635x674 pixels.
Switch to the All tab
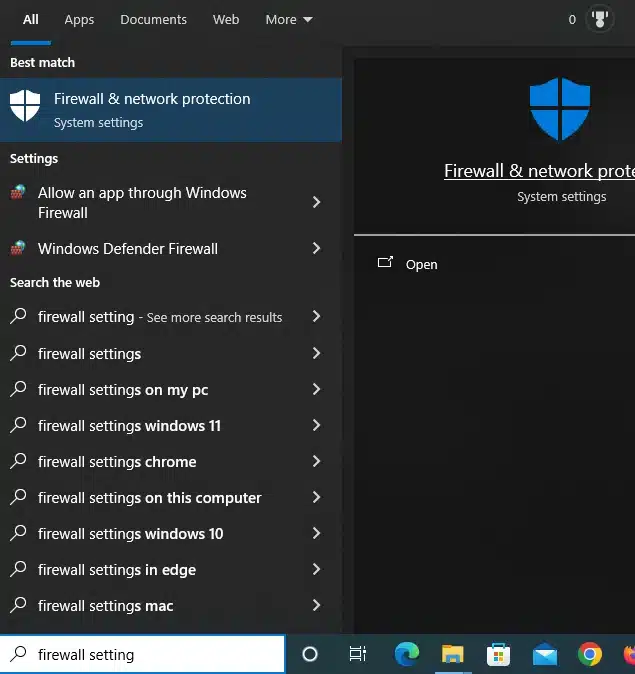point(31,20)
